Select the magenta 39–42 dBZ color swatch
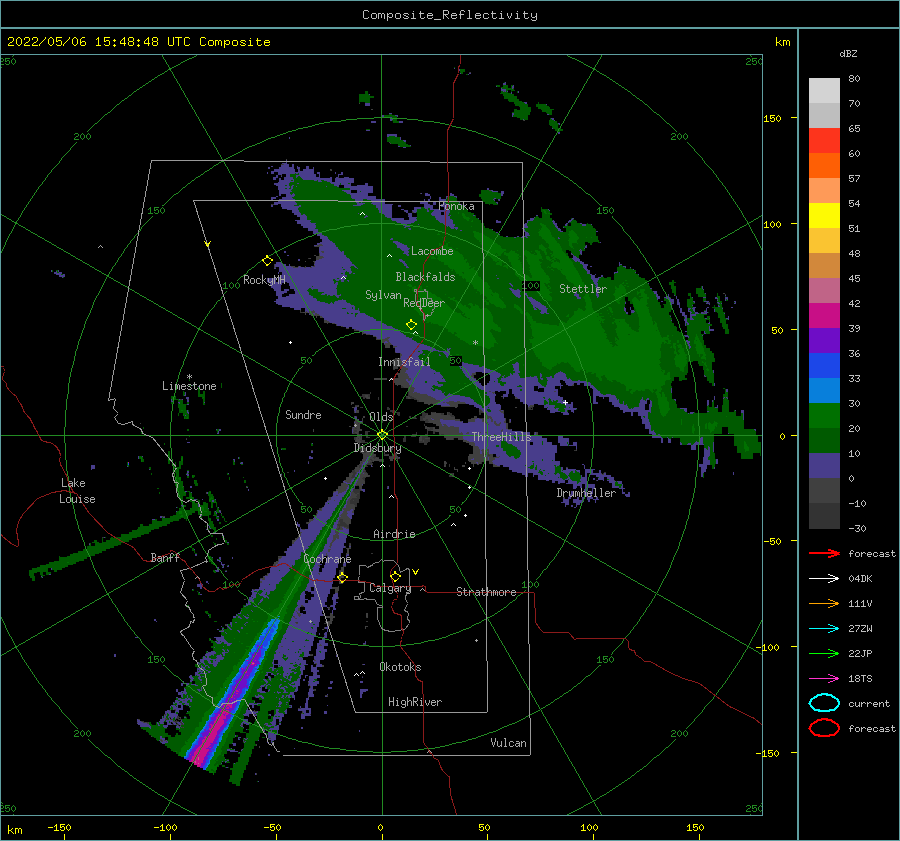 (824, 316)
